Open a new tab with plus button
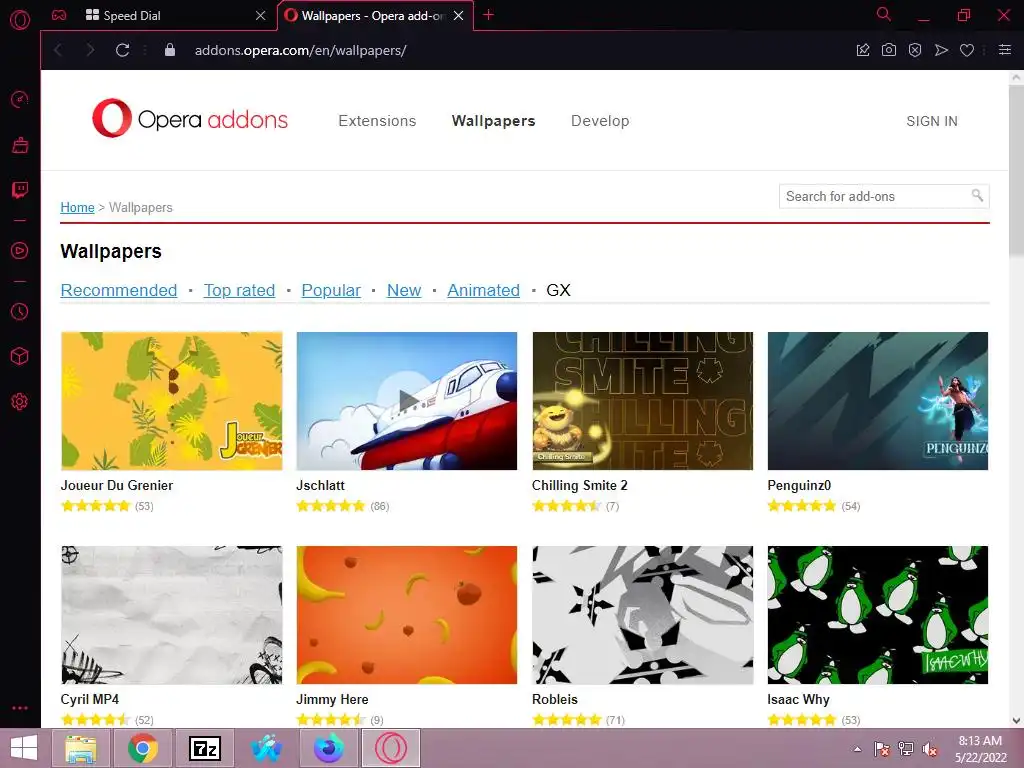Screen dimensions: 1024x768 click(488, 15)
